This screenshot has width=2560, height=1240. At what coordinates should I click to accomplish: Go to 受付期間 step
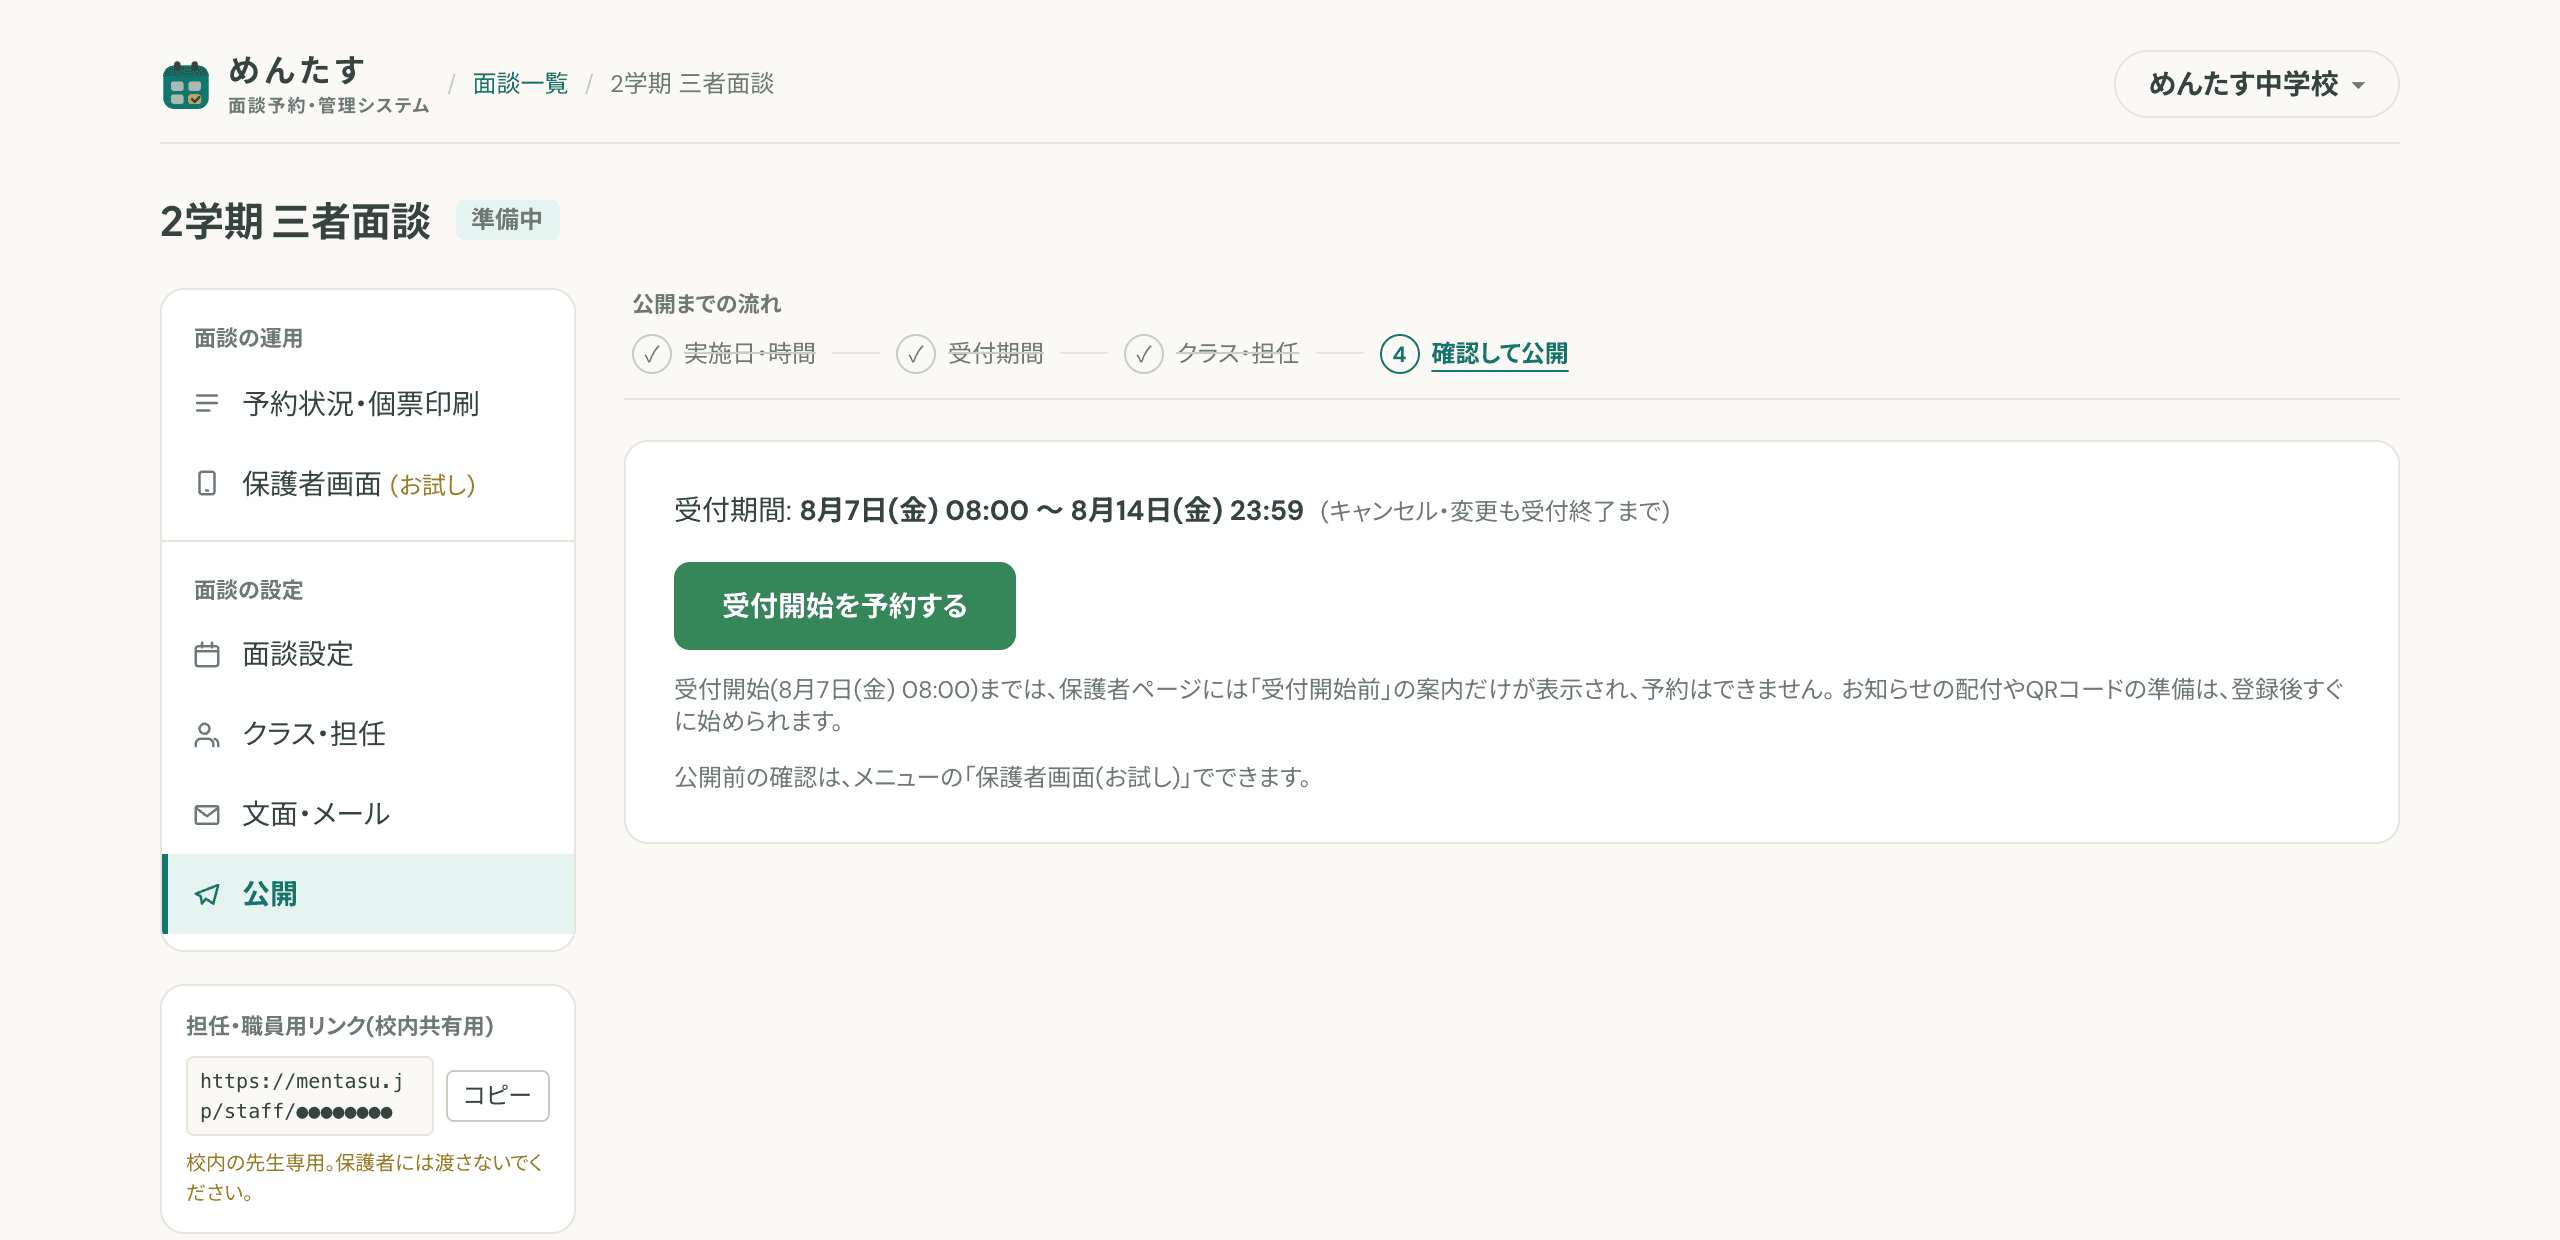[x=995, y=354]
